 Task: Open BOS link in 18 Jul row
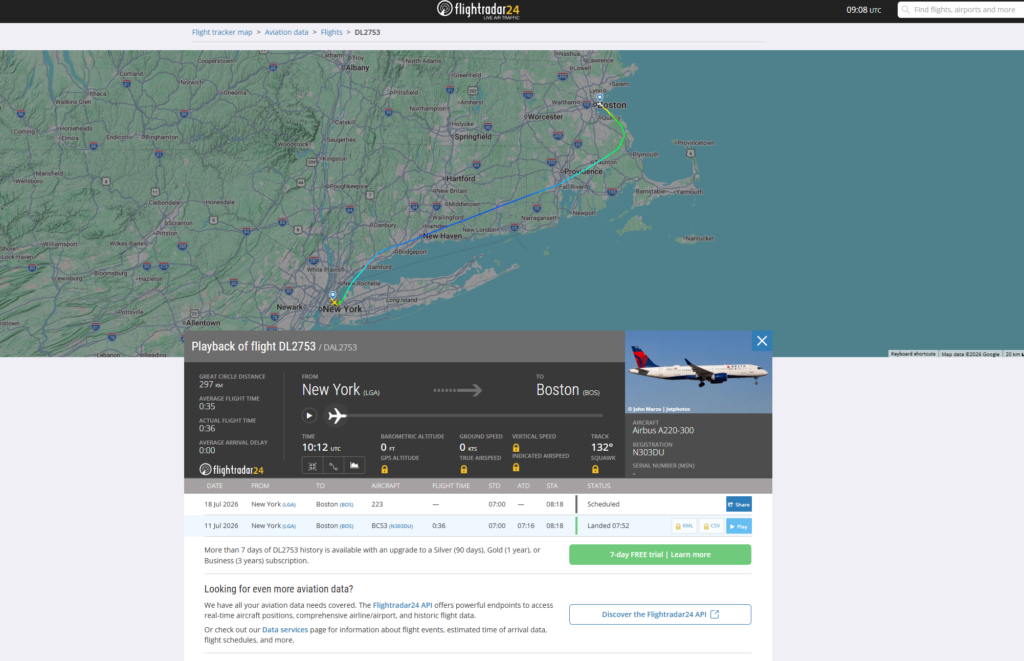347,505
